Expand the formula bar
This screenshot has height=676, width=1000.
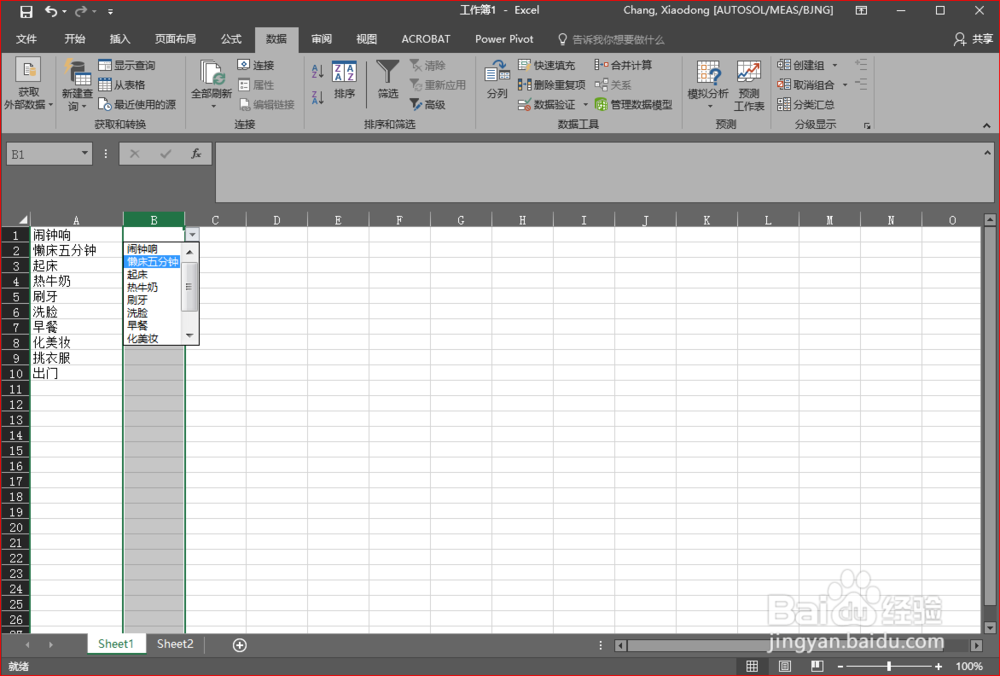[x=987, y=152]
